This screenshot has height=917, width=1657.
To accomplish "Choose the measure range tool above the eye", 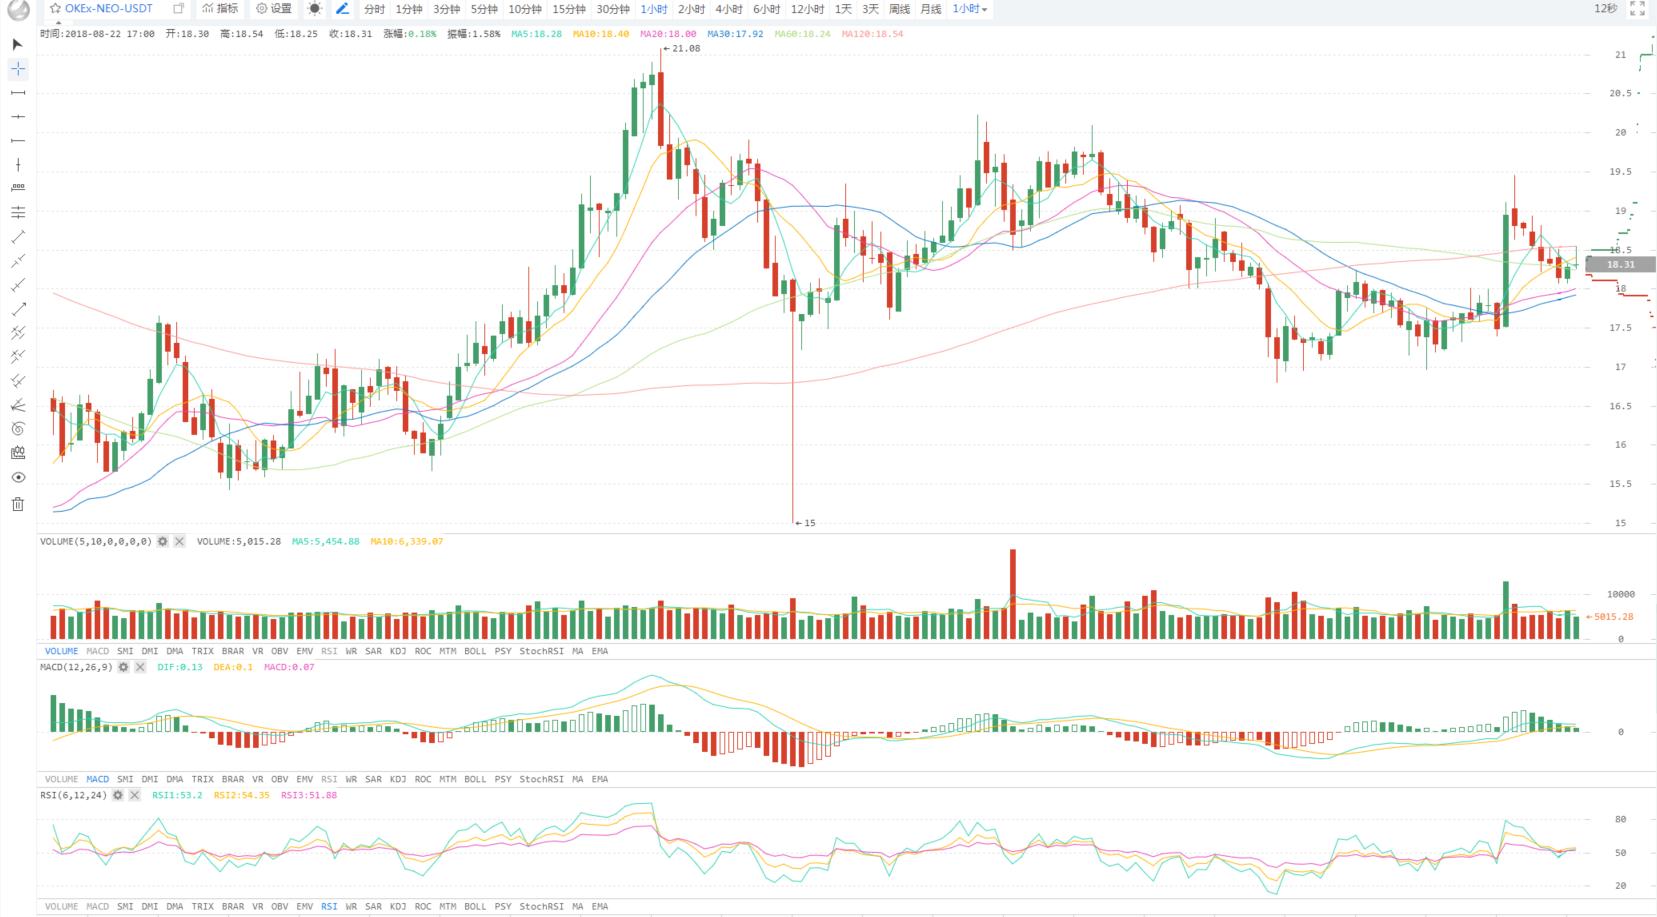I will click(x=17, y=453).
